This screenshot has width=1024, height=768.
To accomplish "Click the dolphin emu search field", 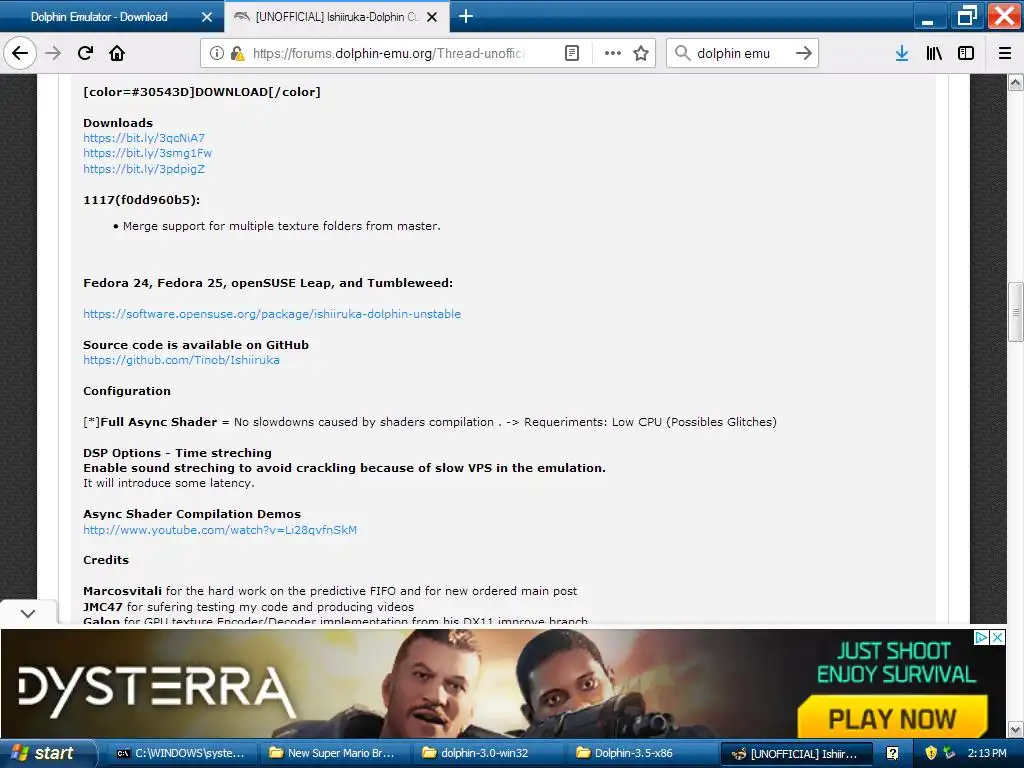I will tap(743, 54).
